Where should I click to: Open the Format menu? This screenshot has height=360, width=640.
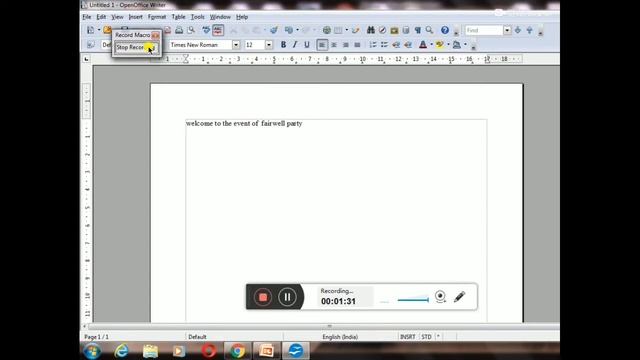[x=157, y=17]
